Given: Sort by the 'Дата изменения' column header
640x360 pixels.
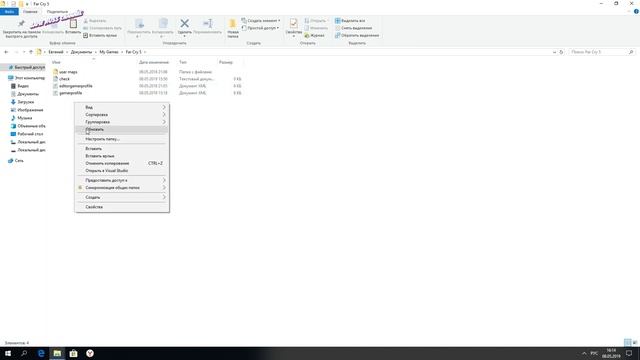Looking at the screenshot, I should pyautogui.click(x=154, y=62).
